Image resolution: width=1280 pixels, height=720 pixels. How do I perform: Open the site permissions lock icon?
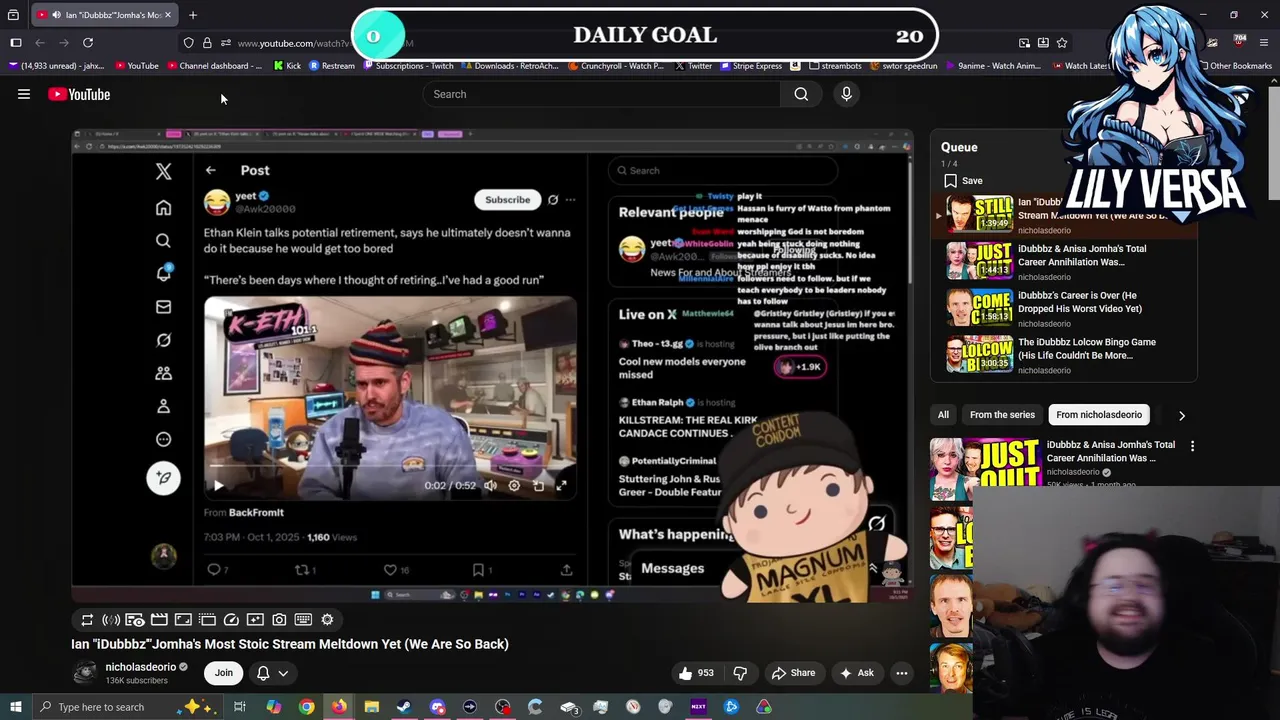[x=207, y=43]
